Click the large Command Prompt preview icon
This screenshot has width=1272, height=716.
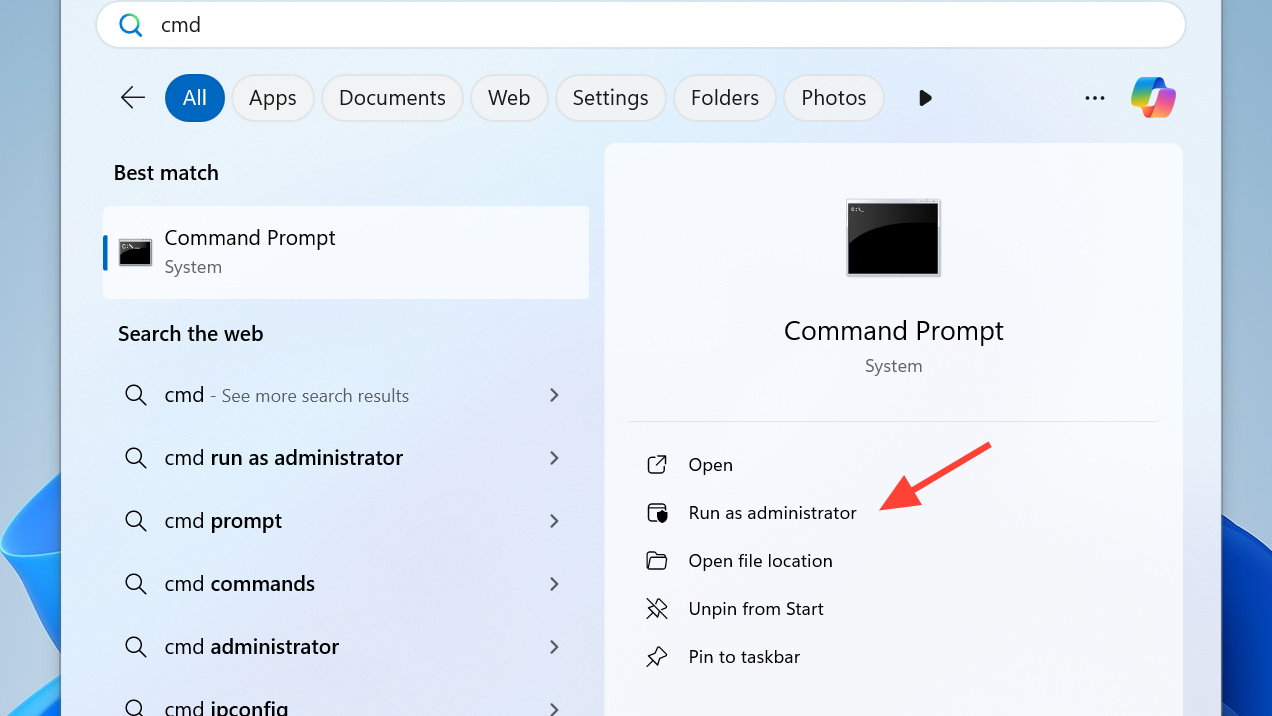click(x=893, y=237)
